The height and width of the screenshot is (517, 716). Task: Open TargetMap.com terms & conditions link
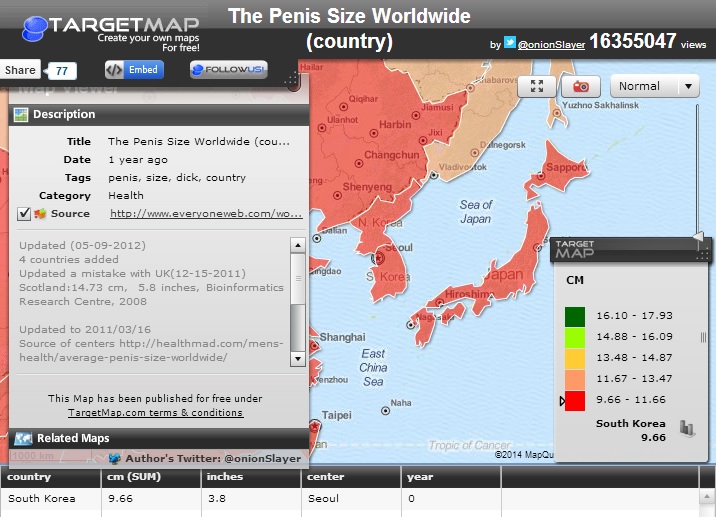coord(155,413)
